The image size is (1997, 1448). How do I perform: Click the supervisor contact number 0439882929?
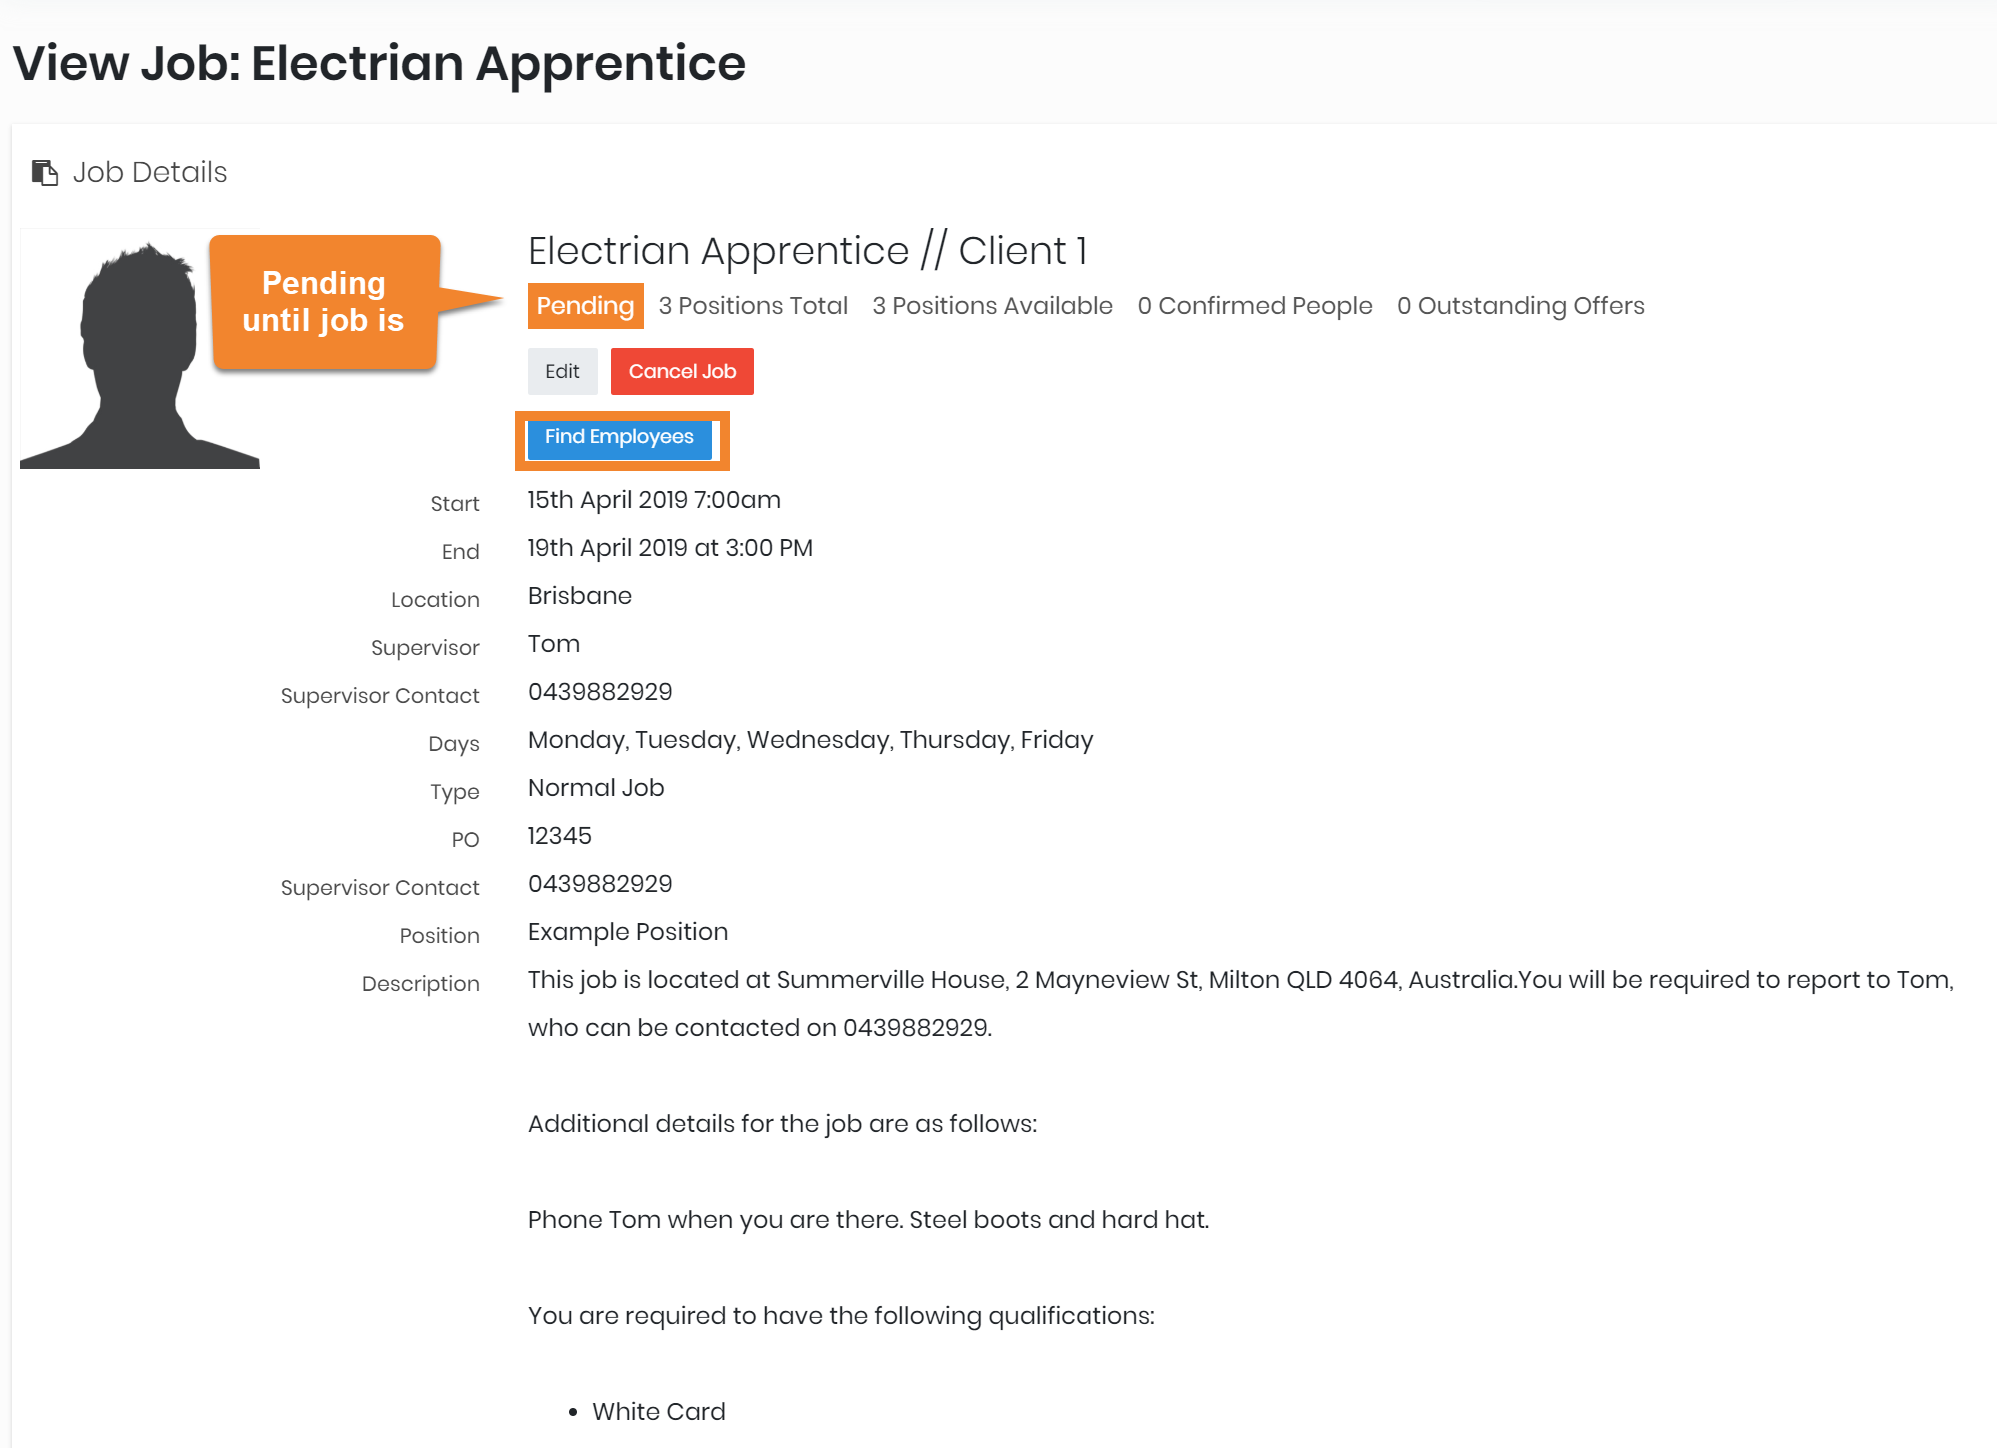[600, 692]
